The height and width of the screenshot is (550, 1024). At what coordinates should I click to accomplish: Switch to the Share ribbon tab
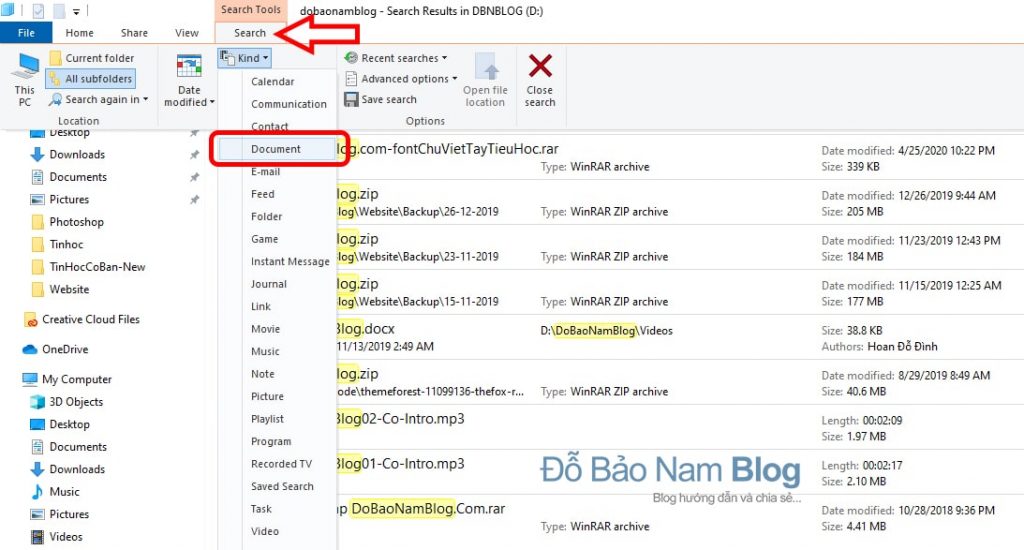point(134,33)
